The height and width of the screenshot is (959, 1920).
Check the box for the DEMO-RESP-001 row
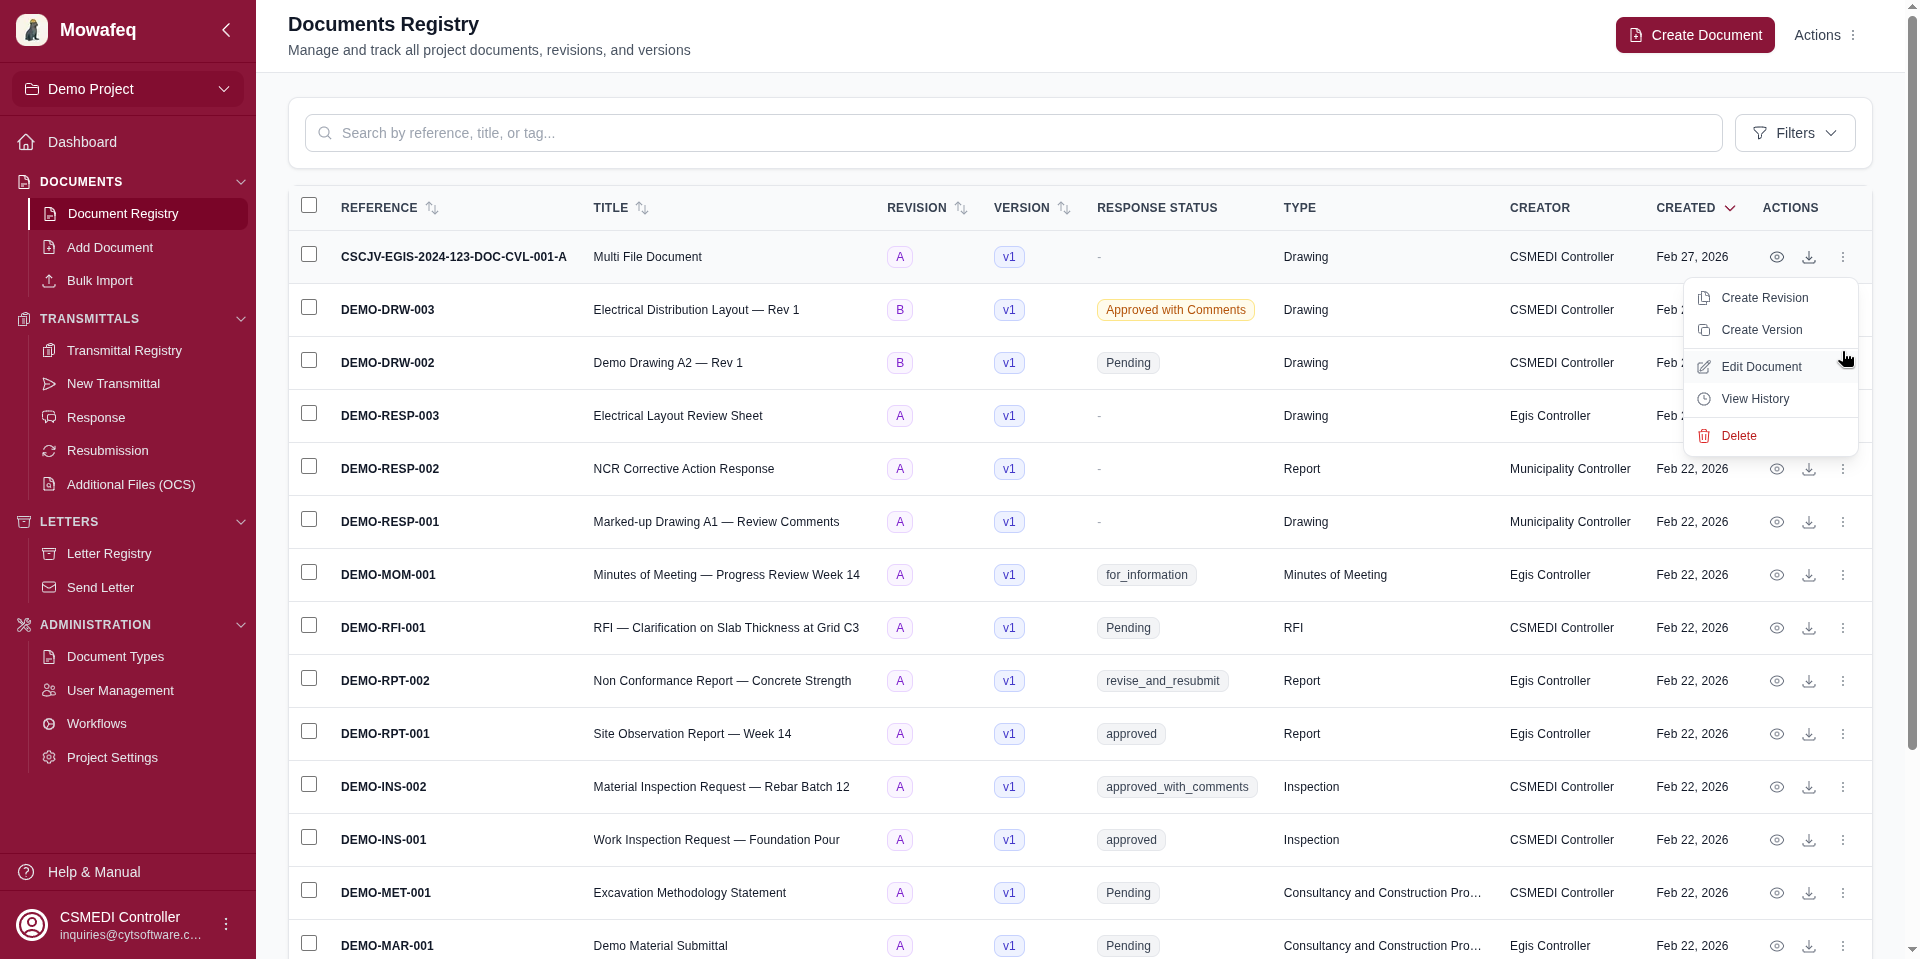click(x=309, y=520)
